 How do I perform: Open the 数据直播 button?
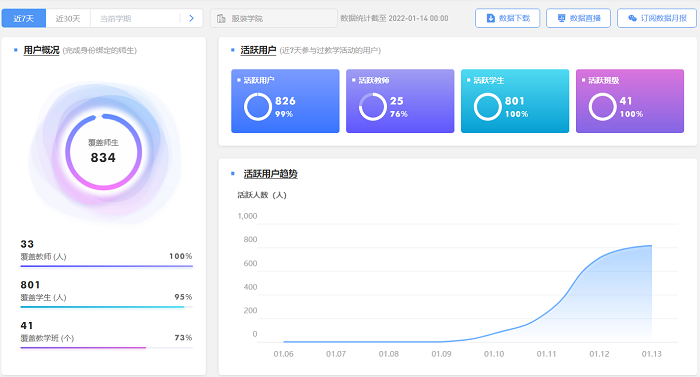(x=579, y=18)
